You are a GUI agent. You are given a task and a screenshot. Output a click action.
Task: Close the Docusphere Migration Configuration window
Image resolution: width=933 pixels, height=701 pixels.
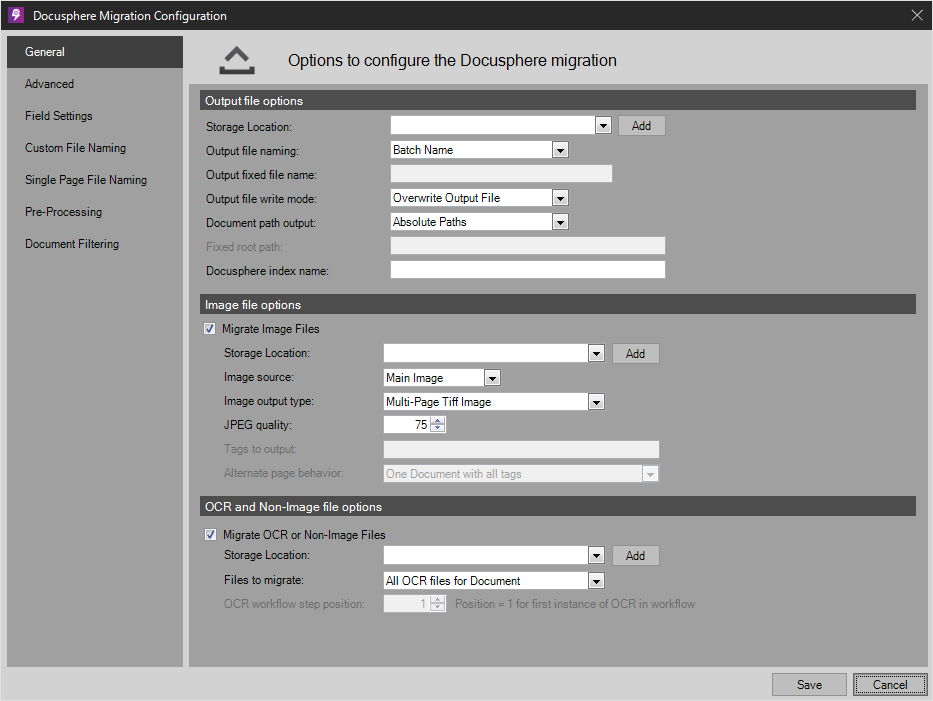[x=917, y=15]
